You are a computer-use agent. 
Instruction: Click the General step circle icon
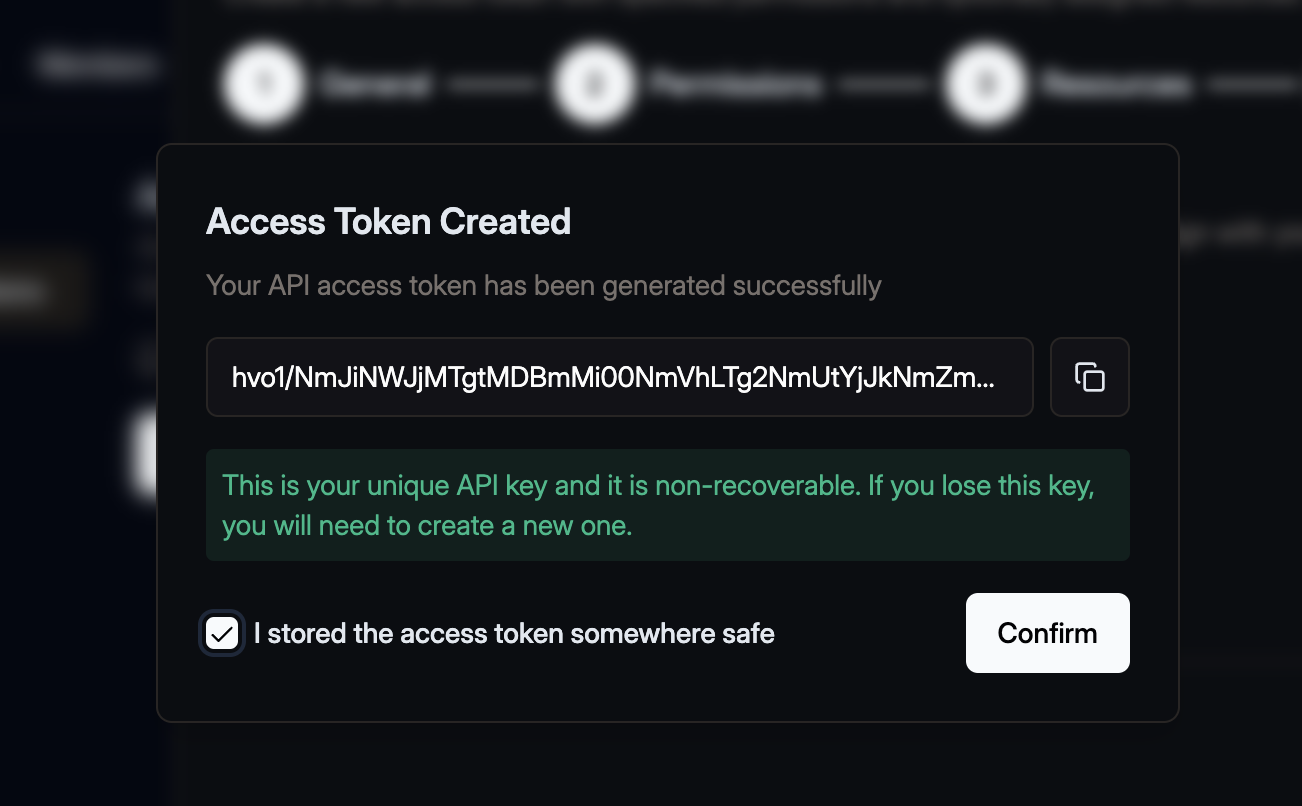263,84
